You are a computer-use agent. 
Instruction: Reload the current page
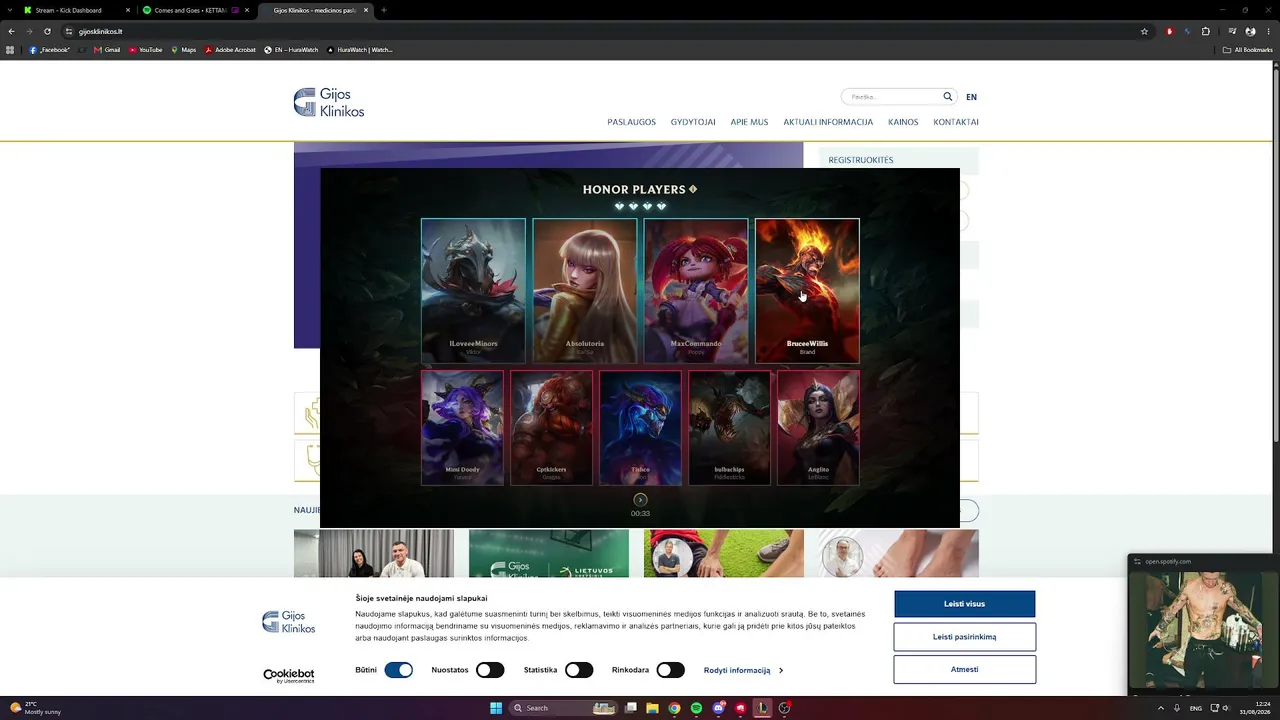pos(47,31)
